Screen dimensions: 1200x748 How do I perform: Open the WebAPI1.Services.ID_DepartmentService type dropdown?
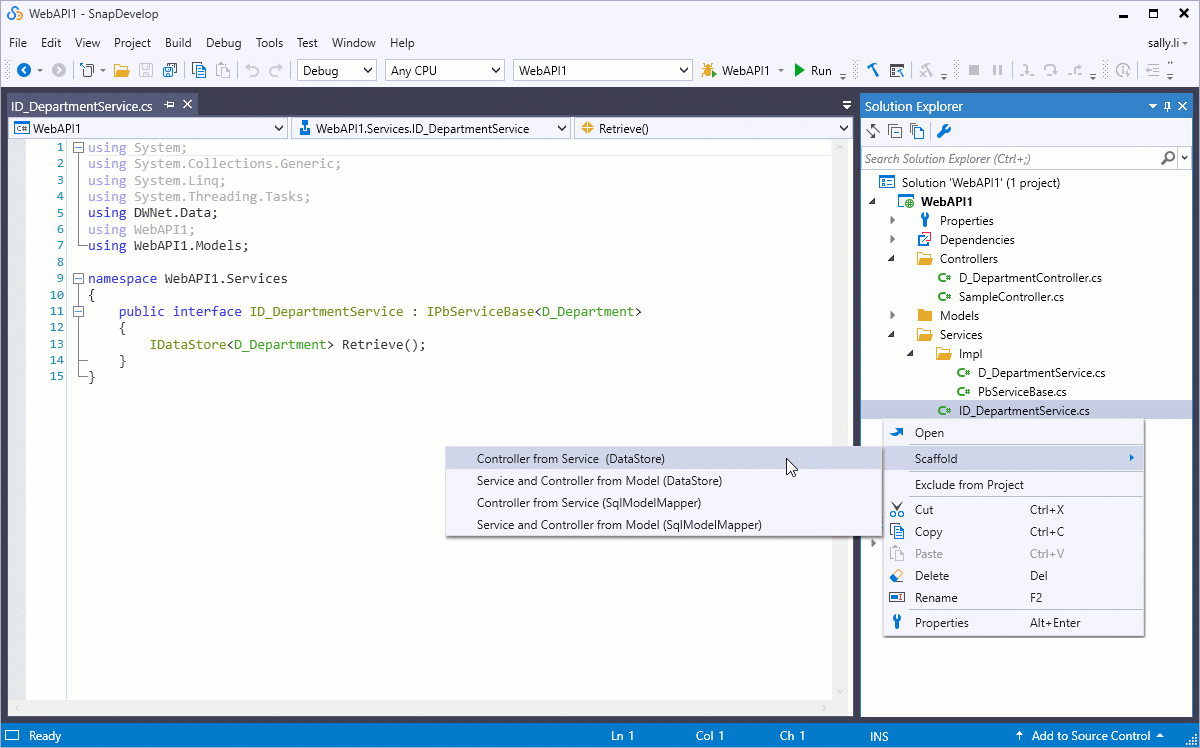561,128
